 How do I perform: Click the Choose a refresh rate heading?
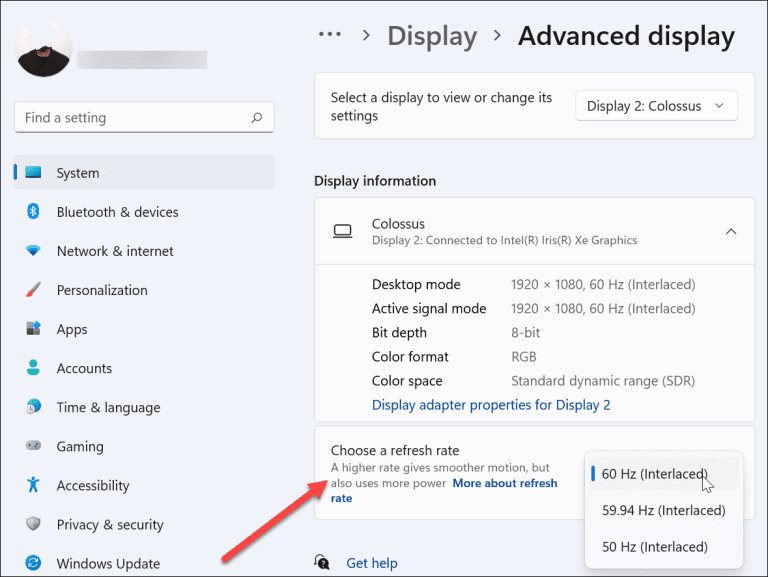pyautogui.click(x=395, y=450)
